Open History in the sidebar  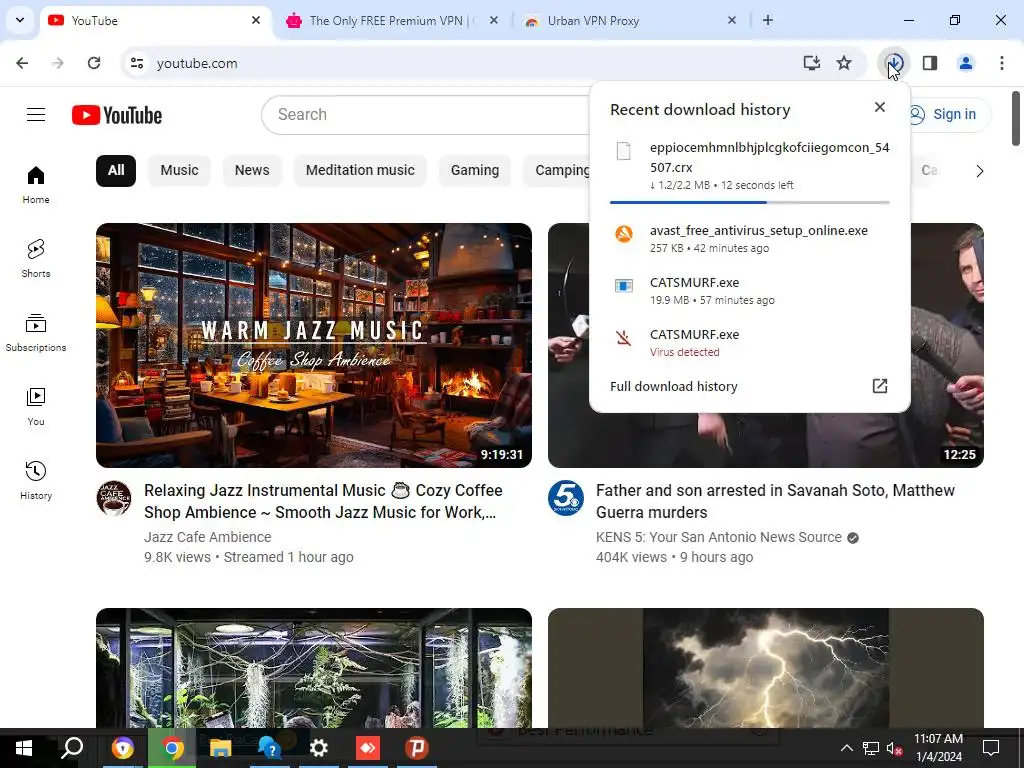pyautogui.click(x=36, y=480)
